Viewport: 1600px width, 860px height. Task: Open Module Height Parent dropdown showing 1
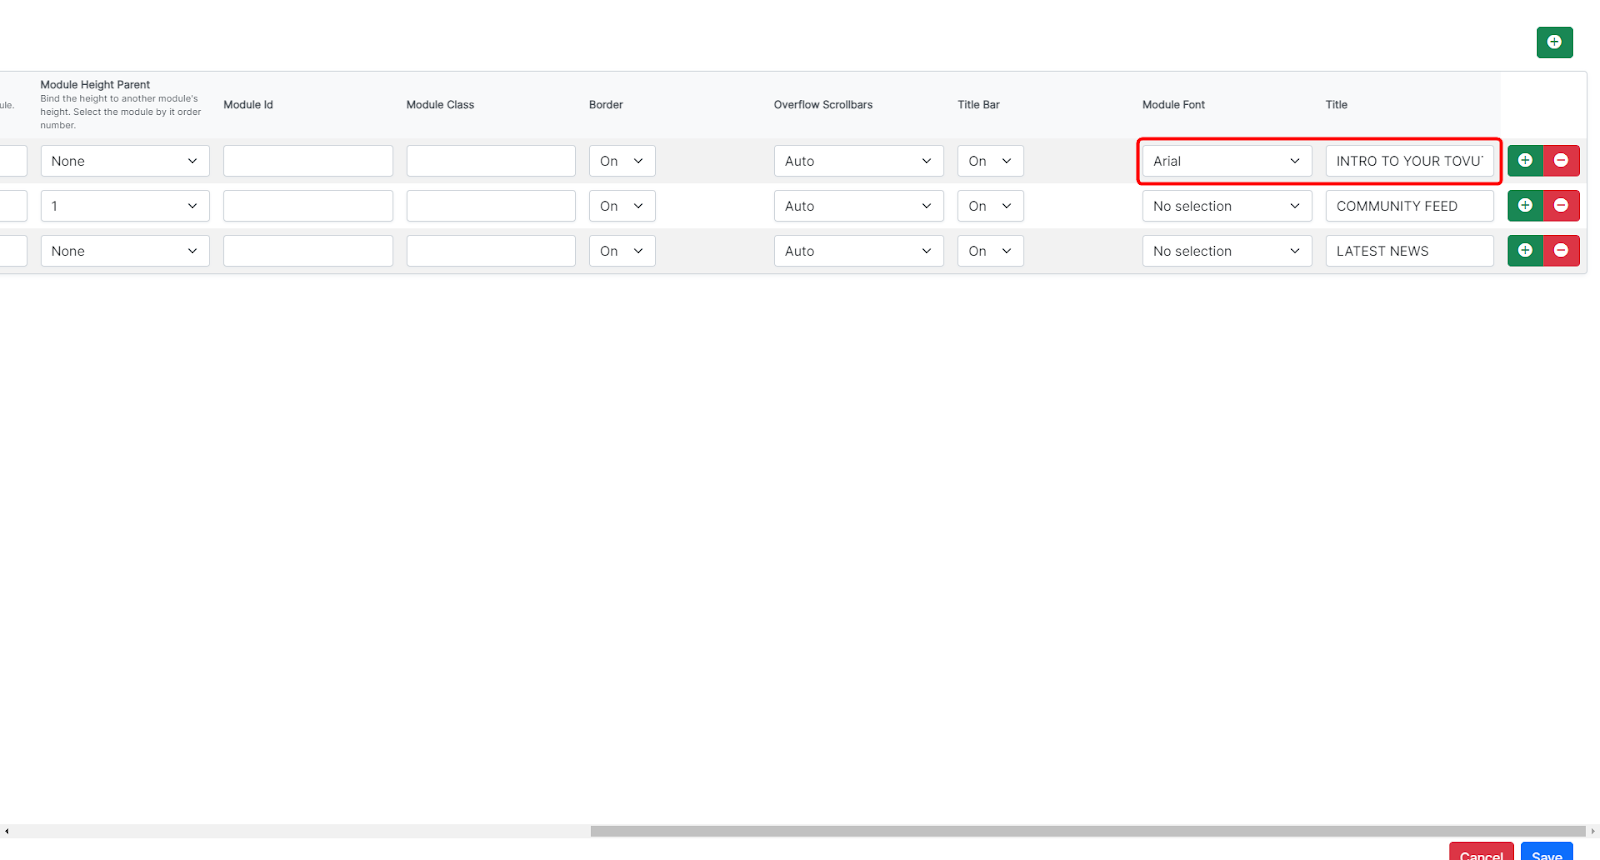125,206
